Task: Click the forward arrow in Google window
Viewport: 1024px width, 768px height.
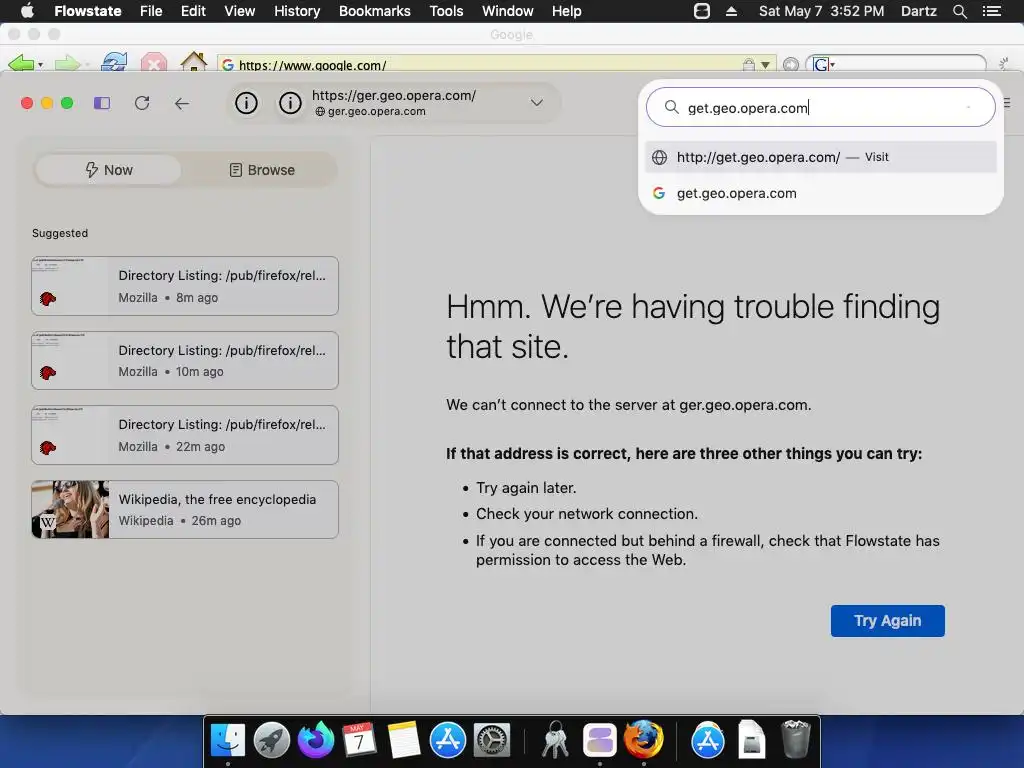Action: coord(67,63)
